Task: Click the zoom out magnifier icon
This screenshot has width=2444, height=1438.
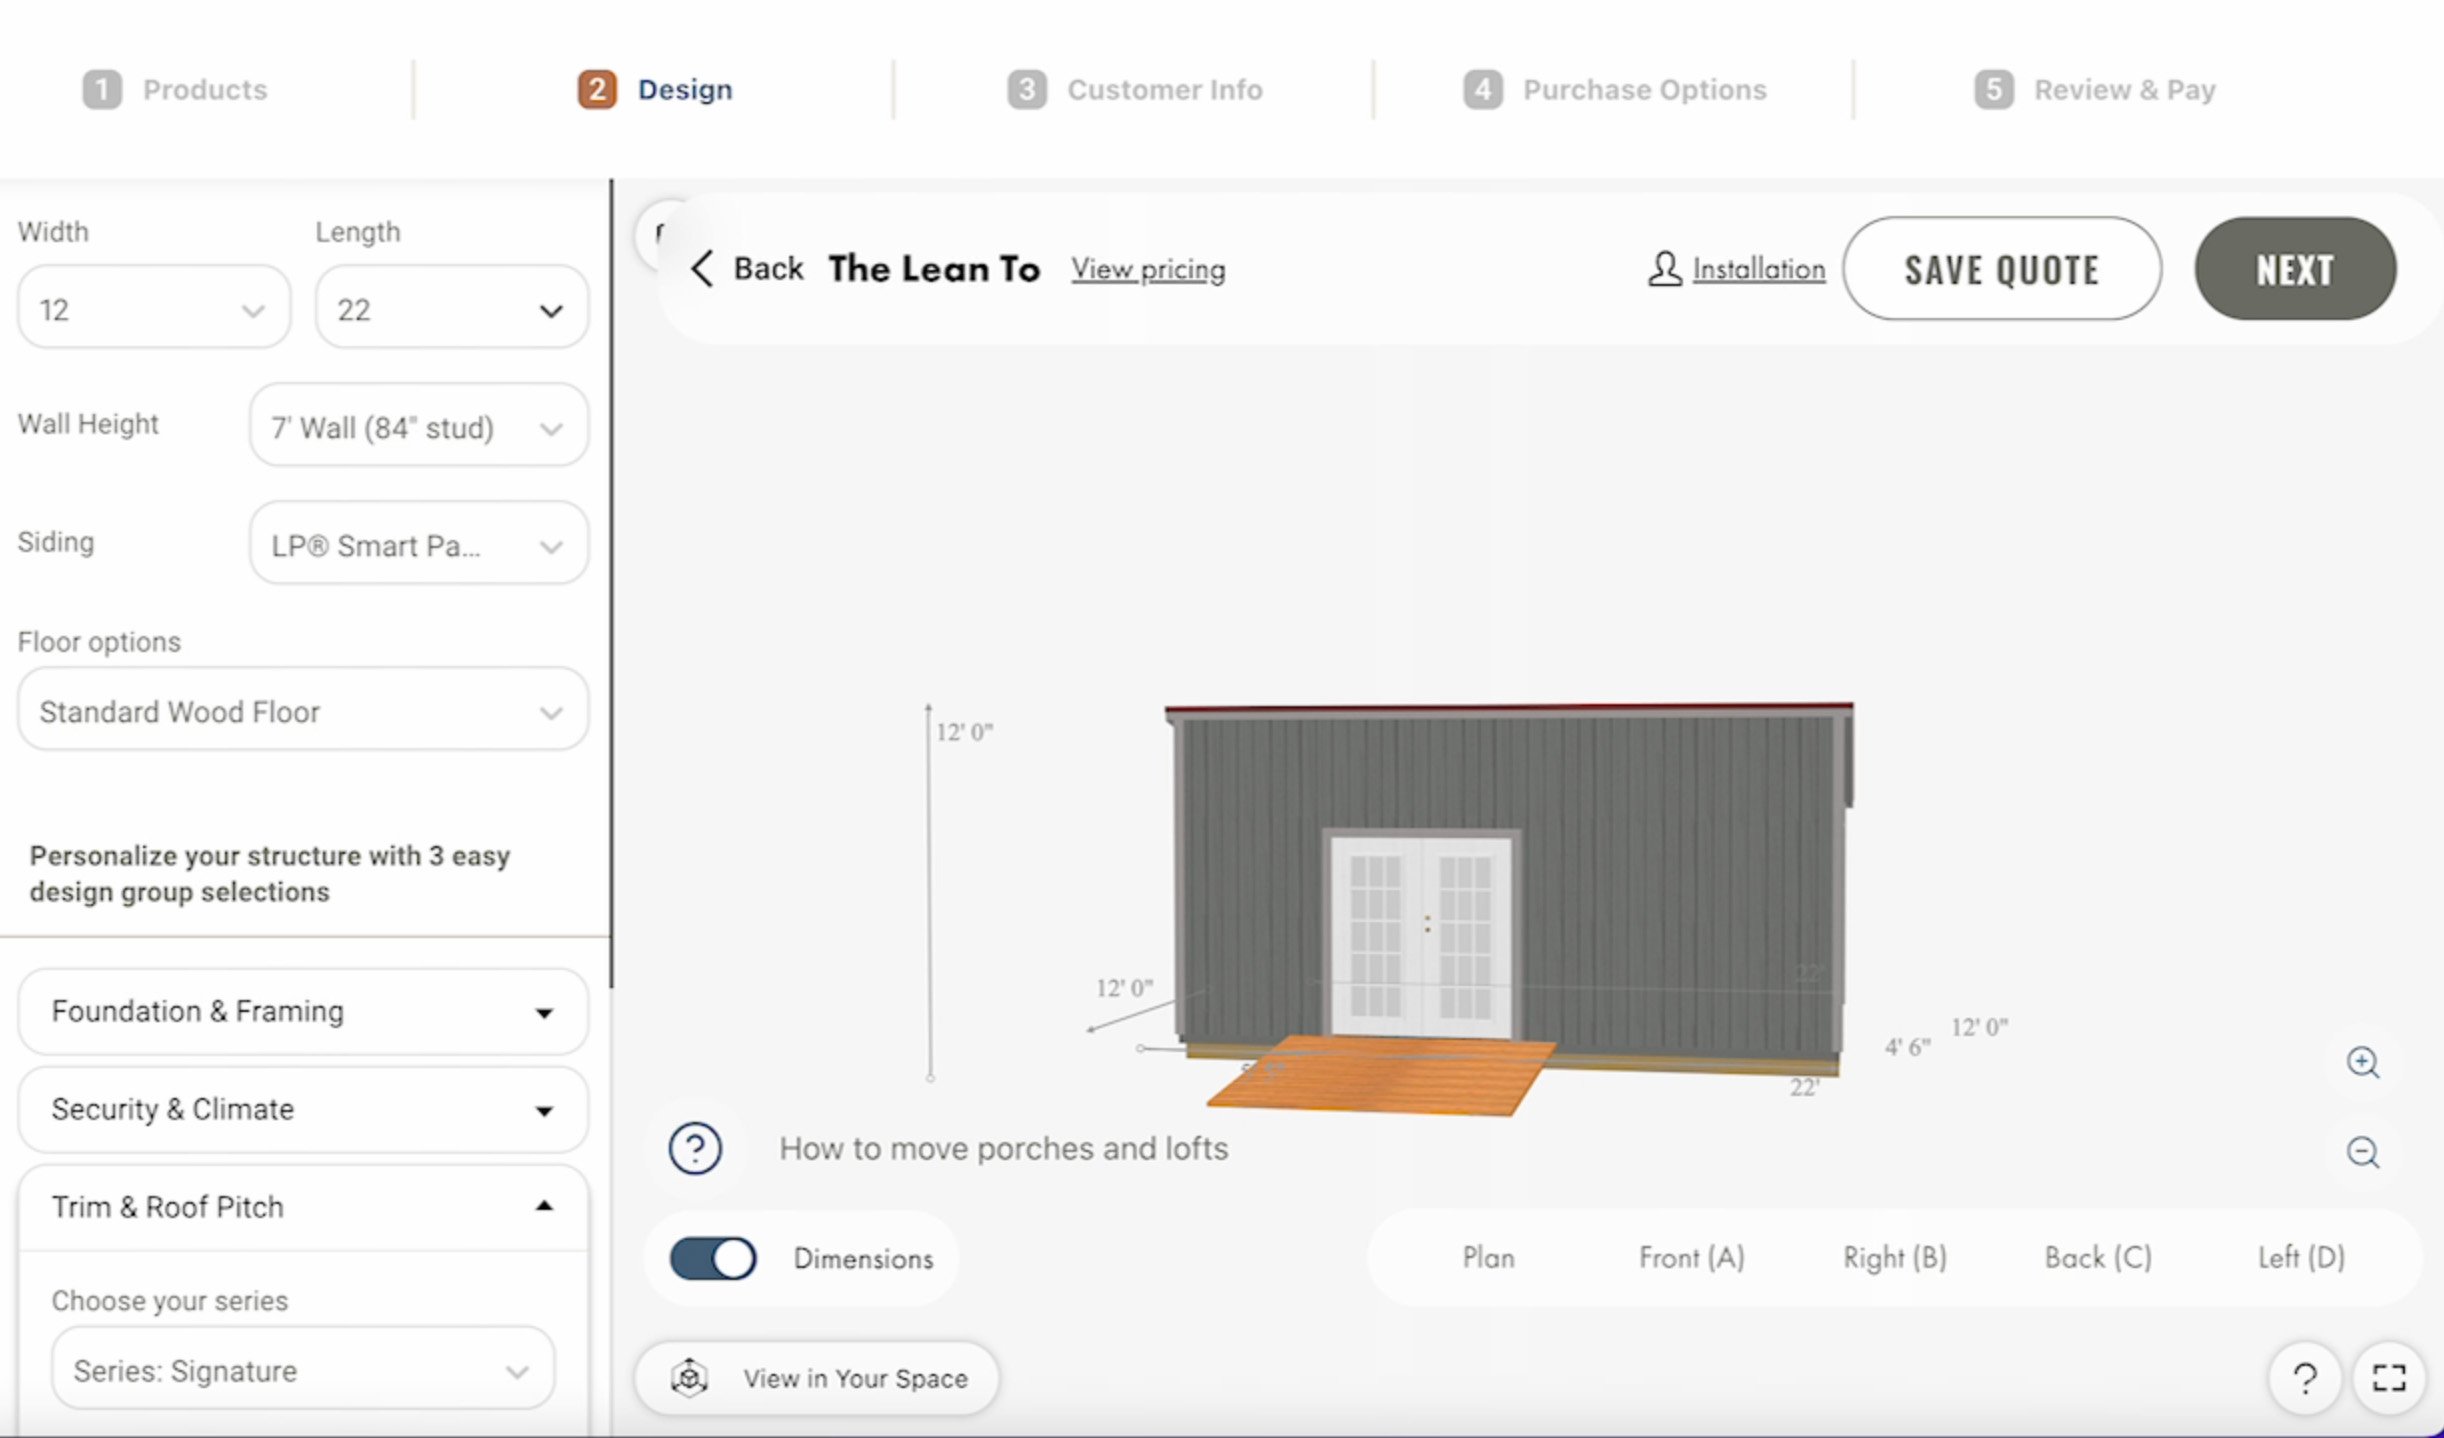Action: (x=2362, y=1152)
